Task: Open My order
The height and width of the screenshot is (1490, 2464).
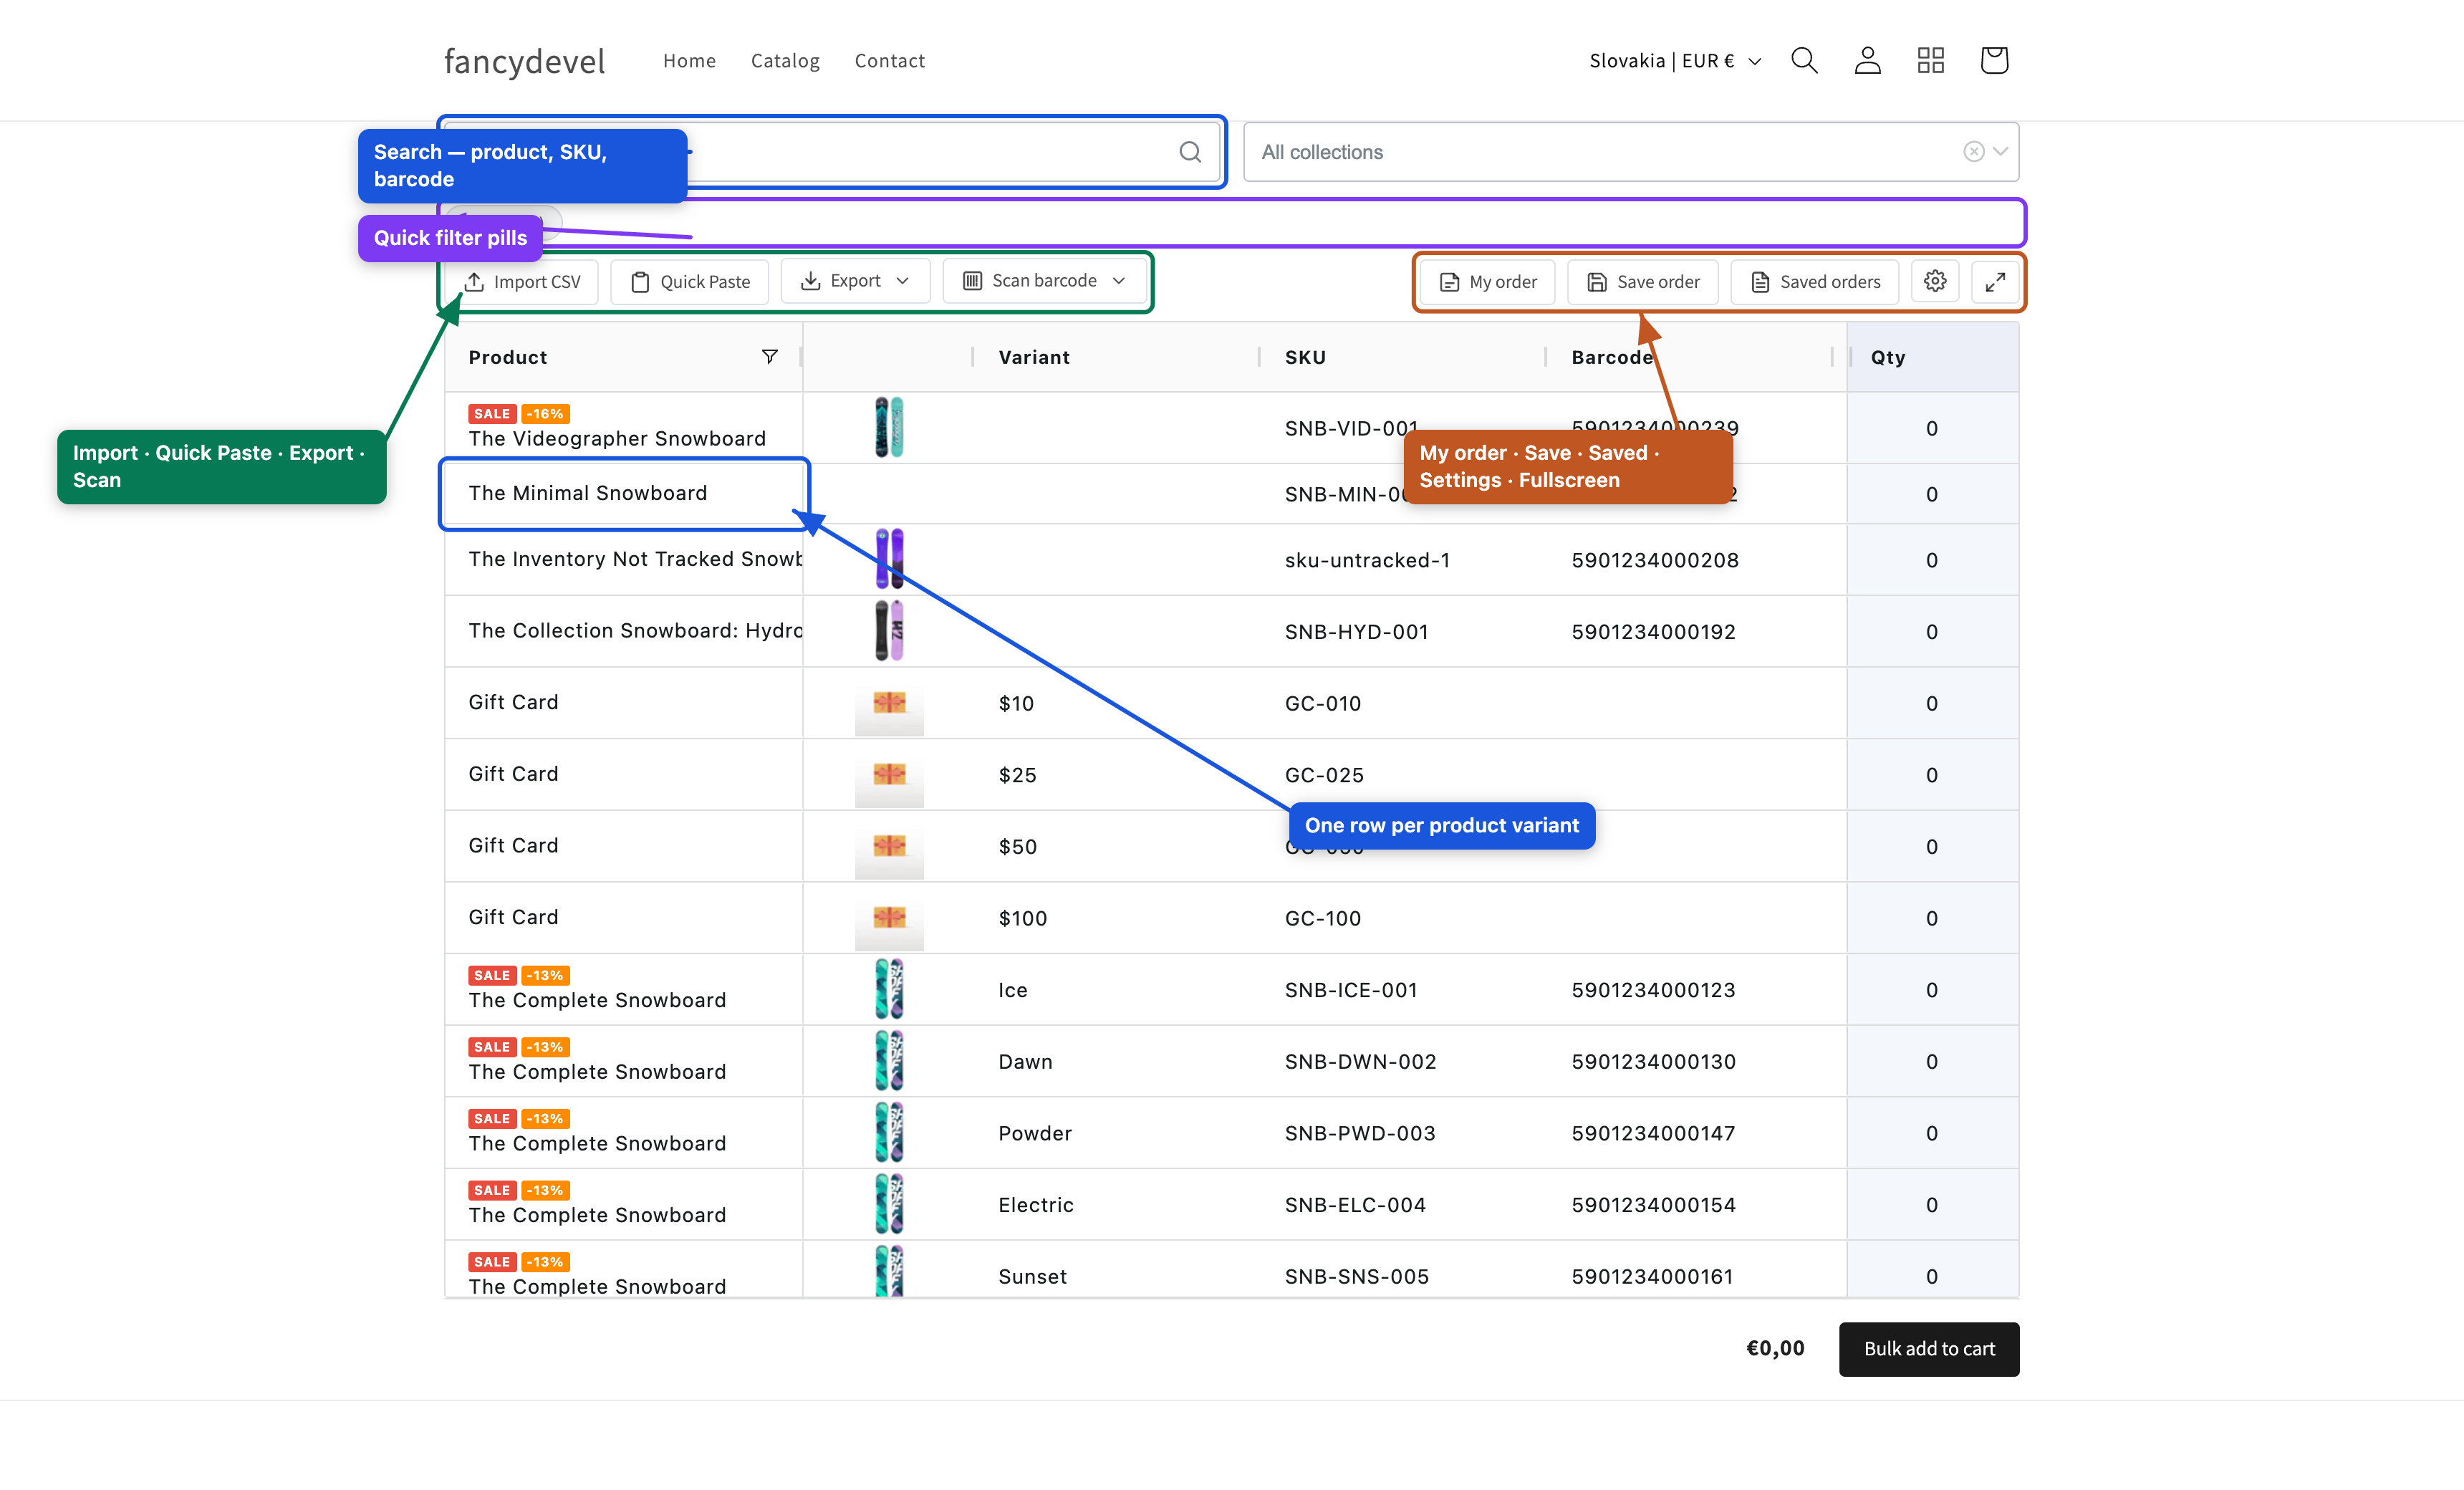Action: coord(1488,282)
